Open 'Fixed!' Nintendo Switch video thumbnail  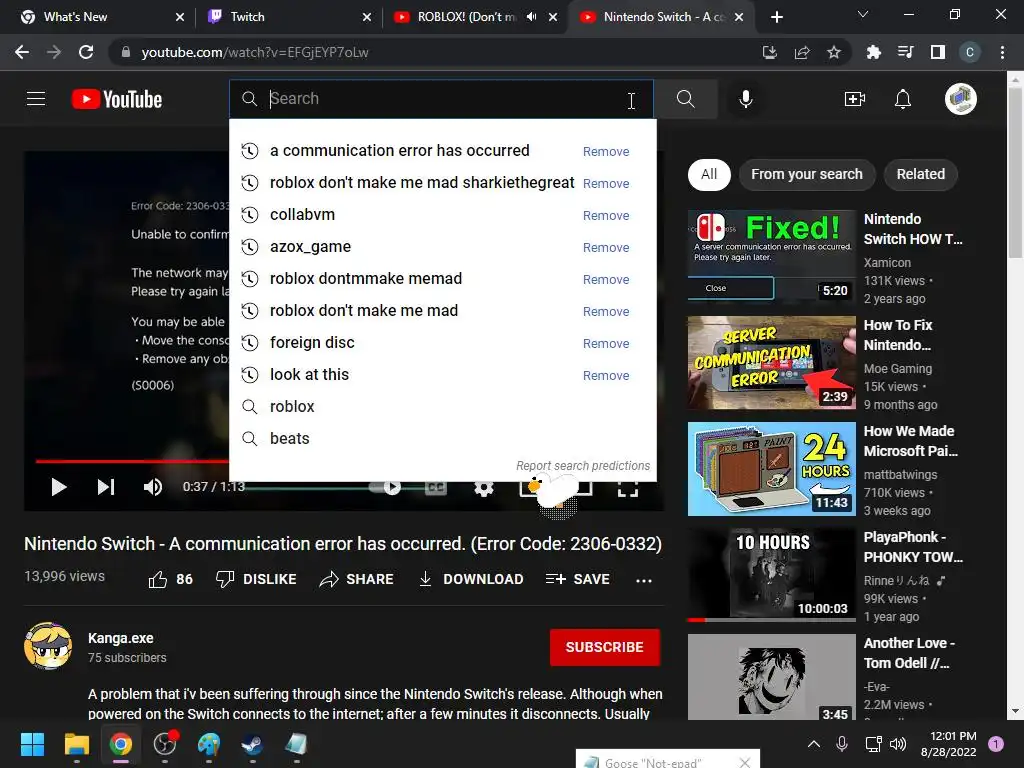772,256
